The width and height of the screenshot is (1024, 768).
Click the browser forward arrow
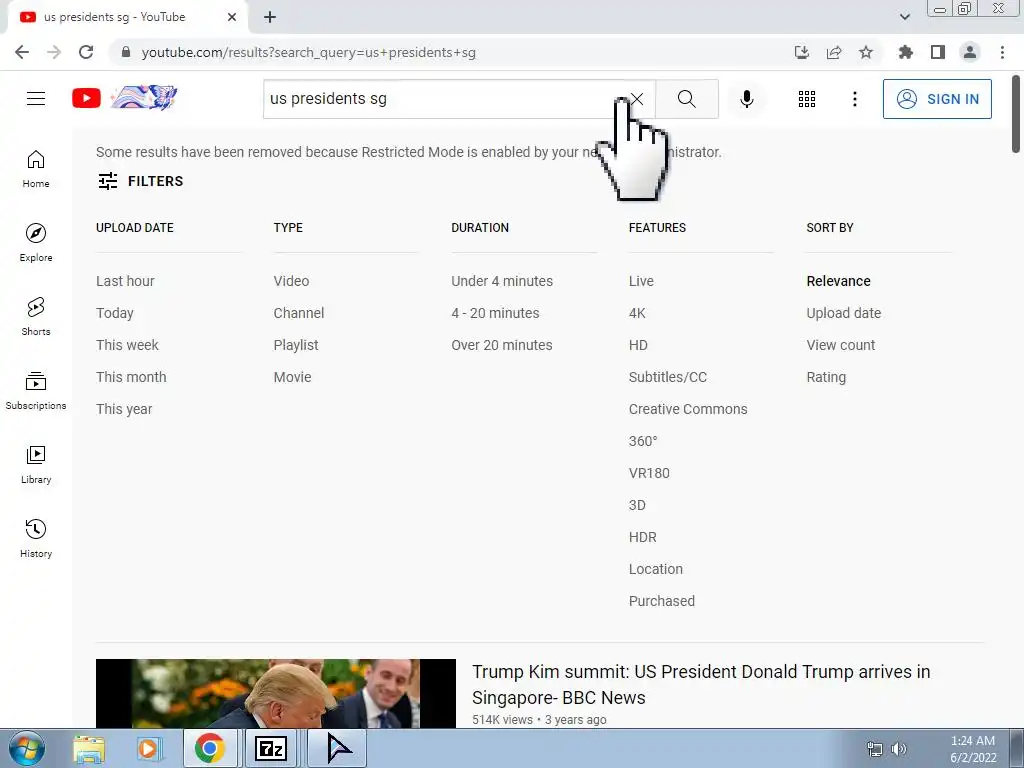[54, 52]
